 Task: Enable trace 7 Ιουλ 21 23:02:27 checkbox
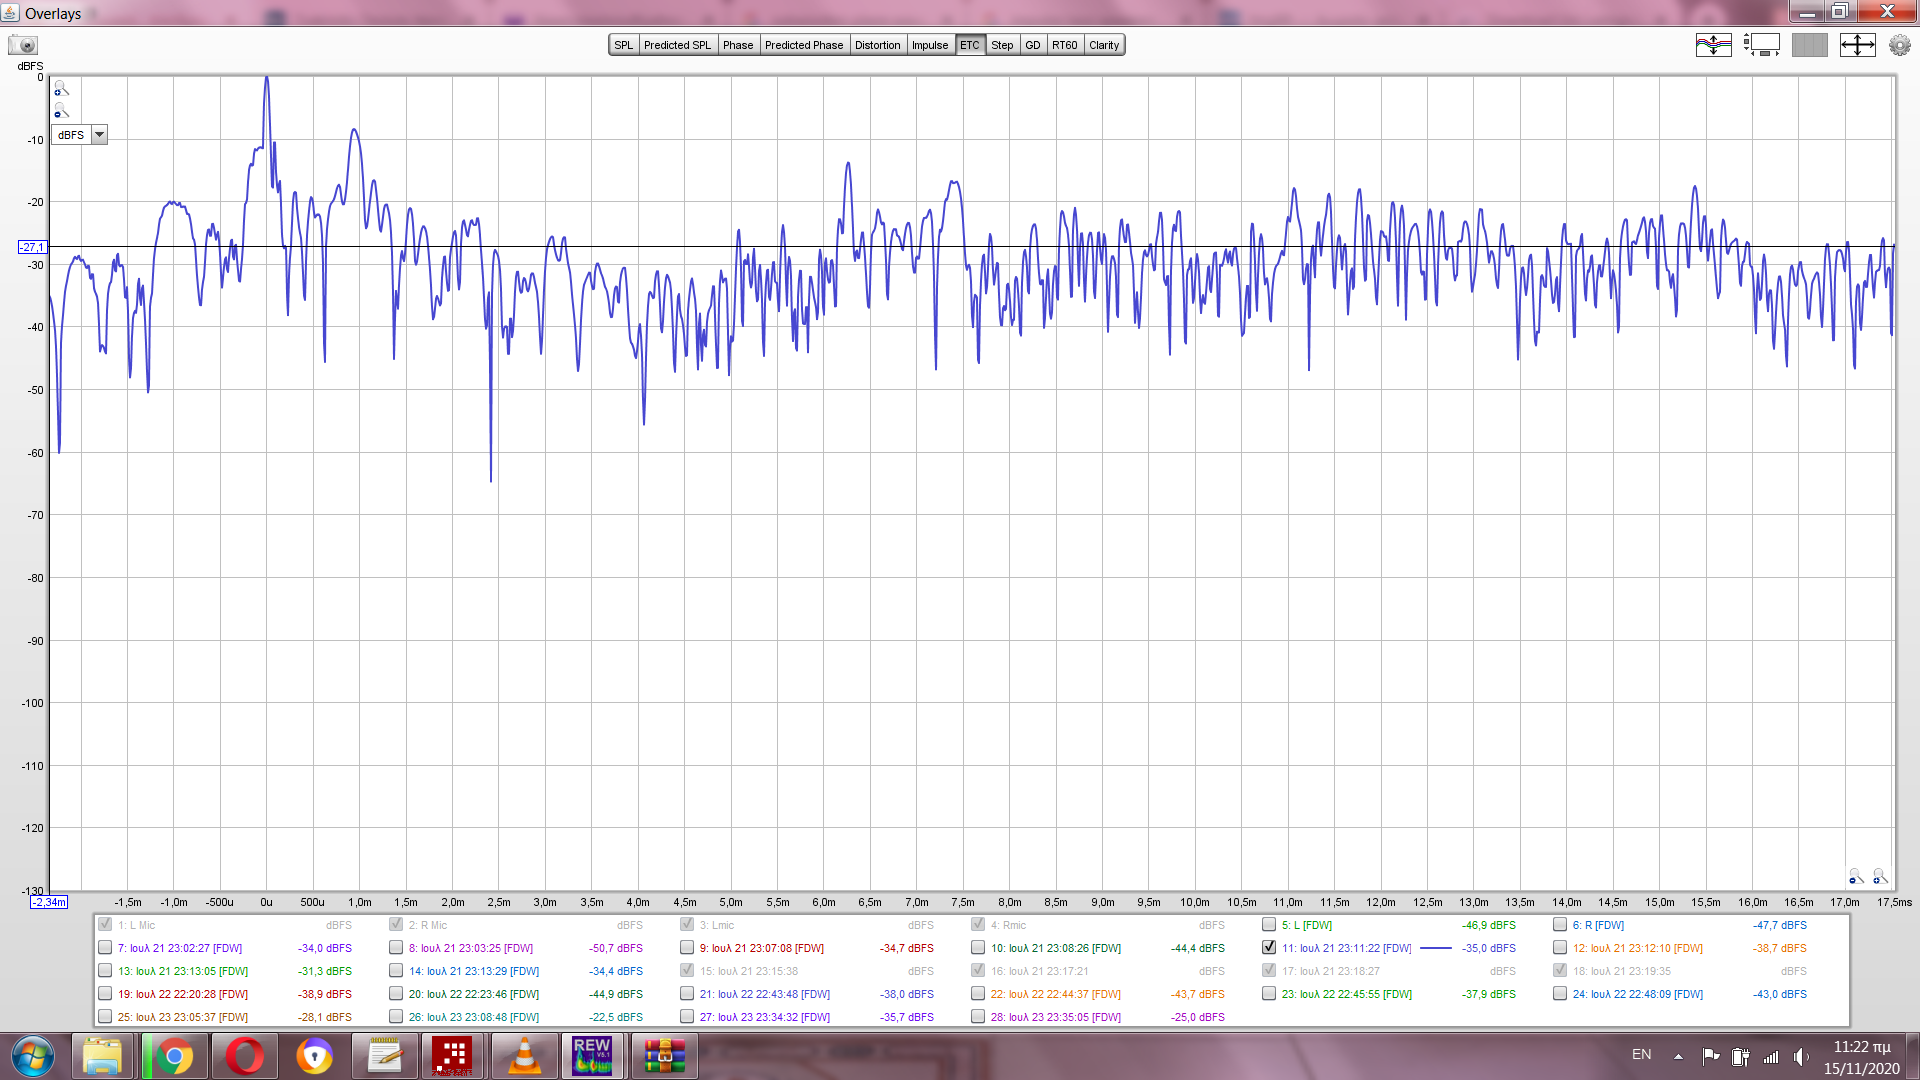click(x=105, y=948)
